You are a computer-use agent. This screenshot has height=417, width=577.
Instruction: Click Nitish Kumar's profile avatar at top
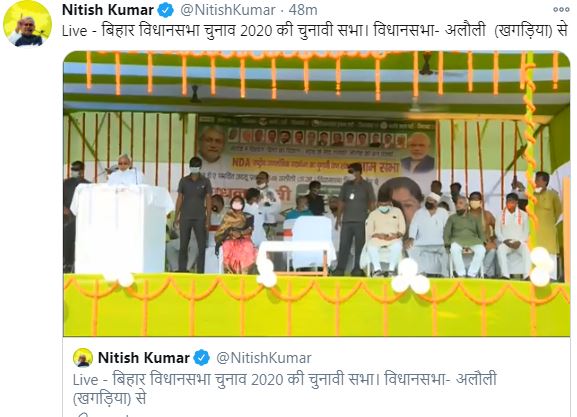[27, 24]
